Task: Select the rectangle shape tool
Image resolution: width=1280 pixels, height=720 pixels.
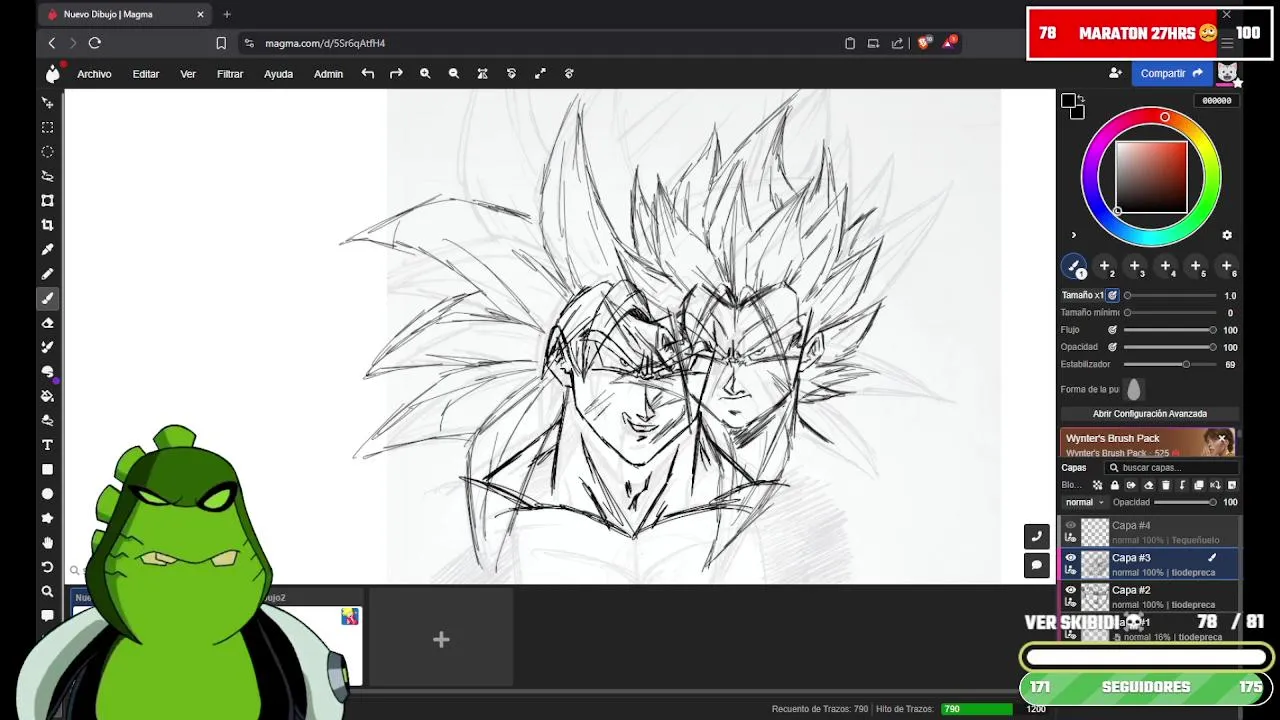Action: coord(47,469)
